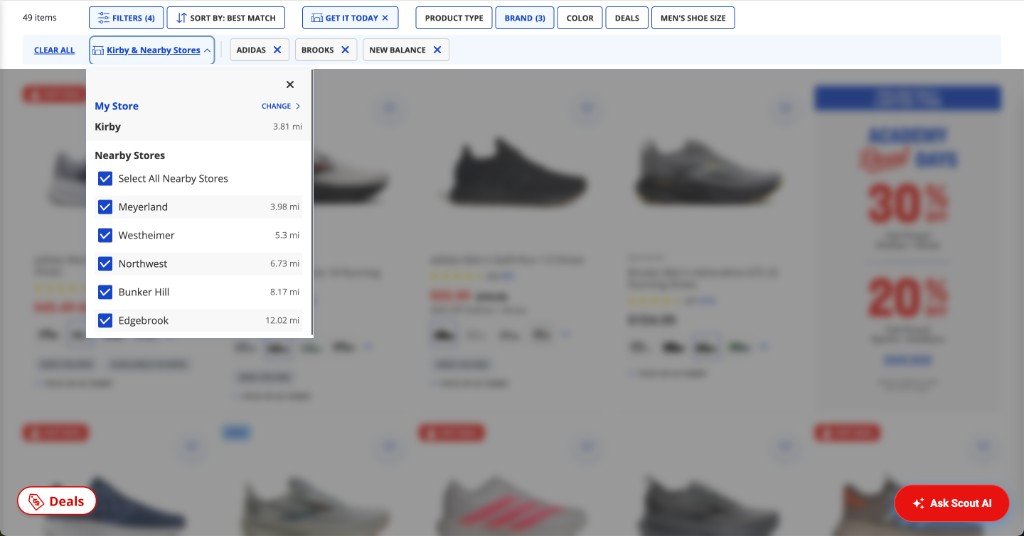
Task: Click the 49 items count text
Action: pyautogui.click(x=39, y=18)
